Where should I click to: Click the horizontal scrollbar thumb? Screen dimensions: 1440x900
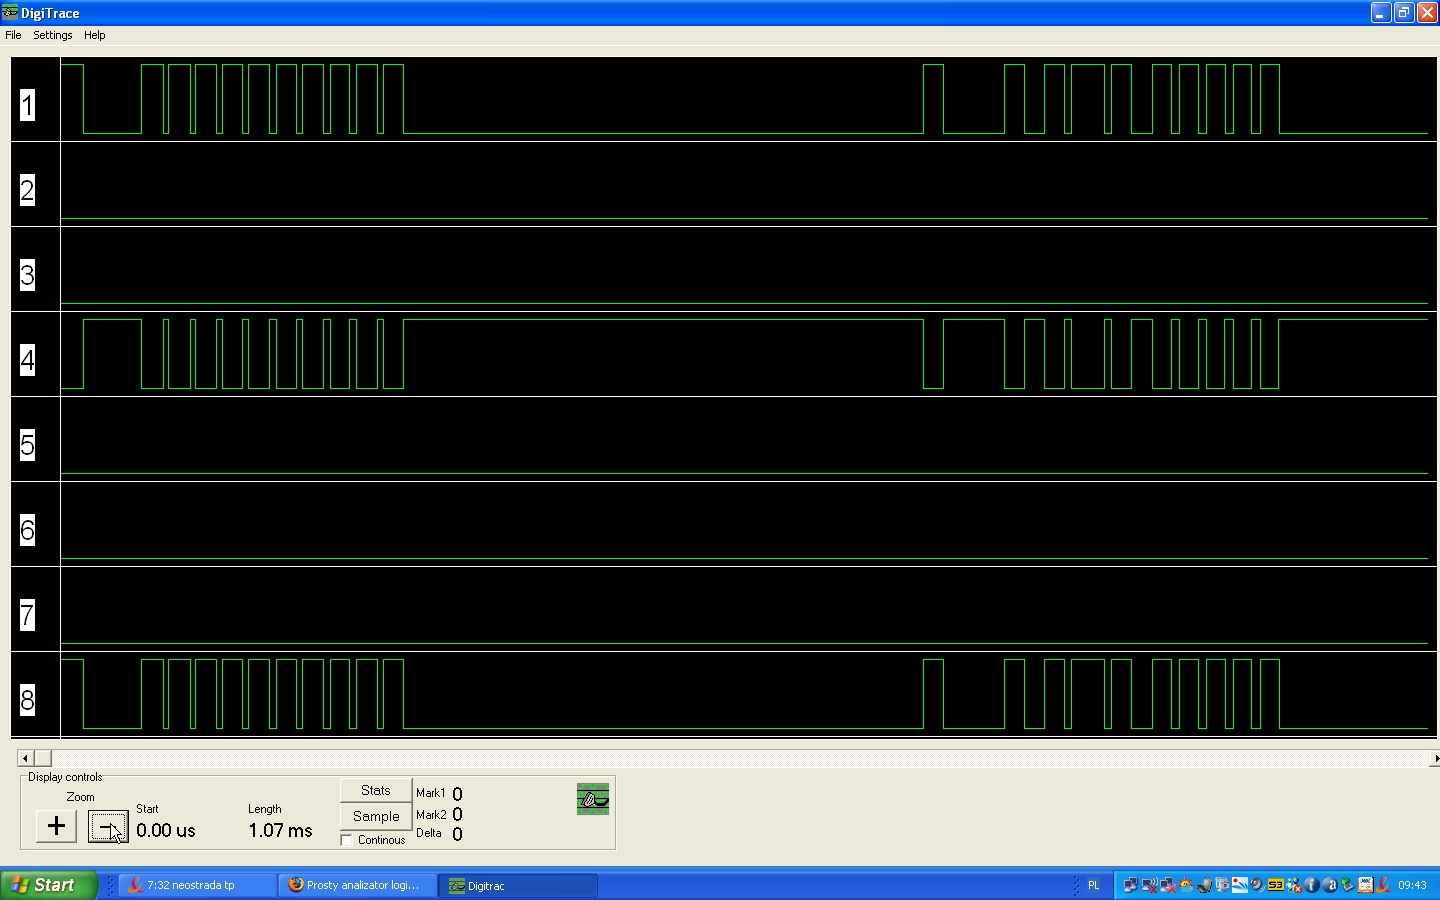coord(42,758)
